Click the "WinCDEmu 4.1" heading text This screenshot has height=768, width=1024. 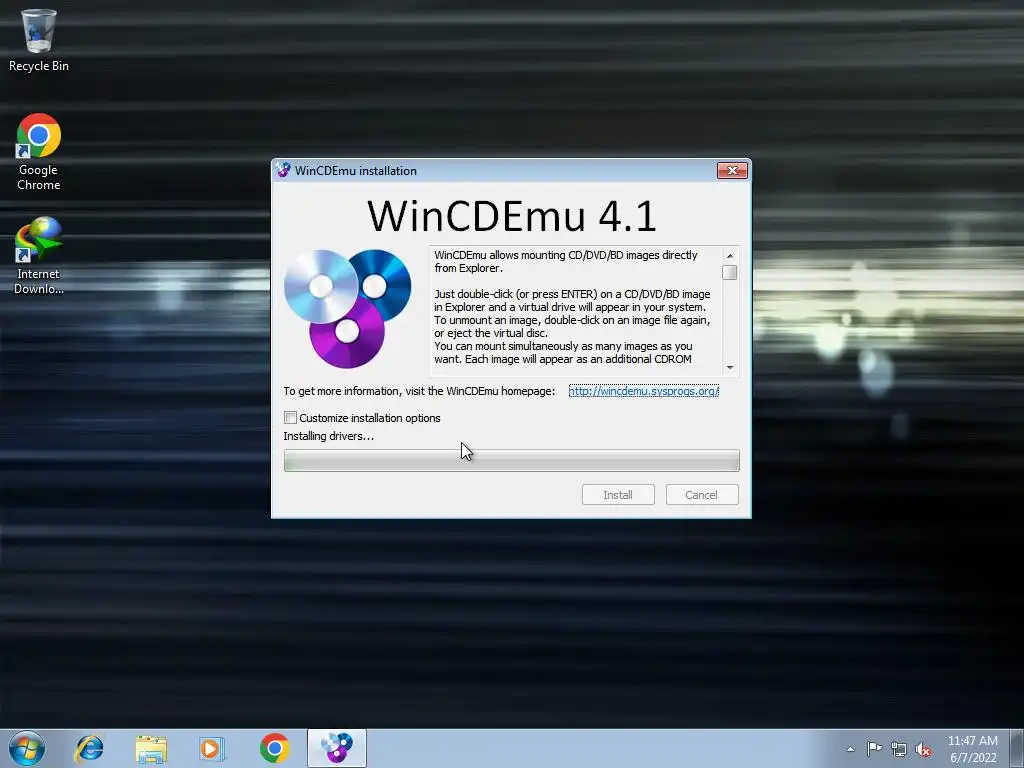coord(511,216)
